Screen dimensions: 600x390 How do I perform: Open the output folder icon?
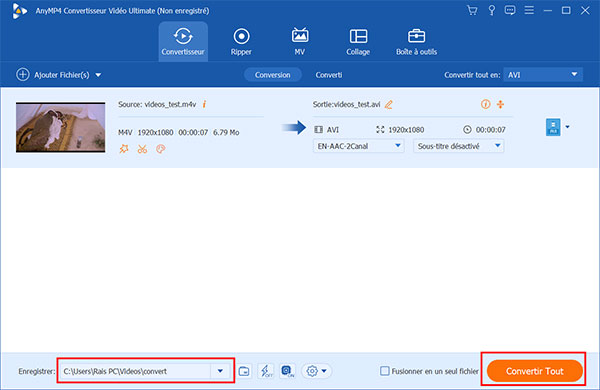[244, 371]
